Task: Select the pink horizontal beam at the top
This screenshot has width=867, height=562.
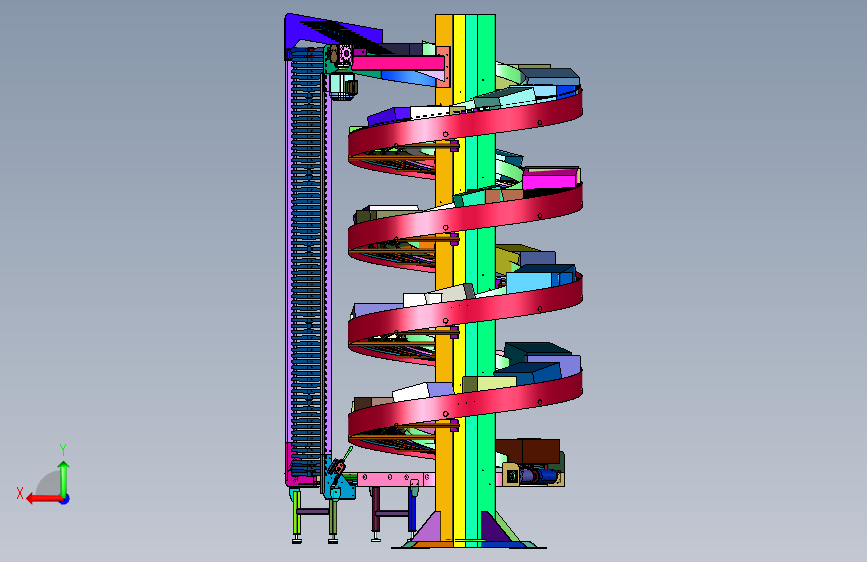Action: 398,63
